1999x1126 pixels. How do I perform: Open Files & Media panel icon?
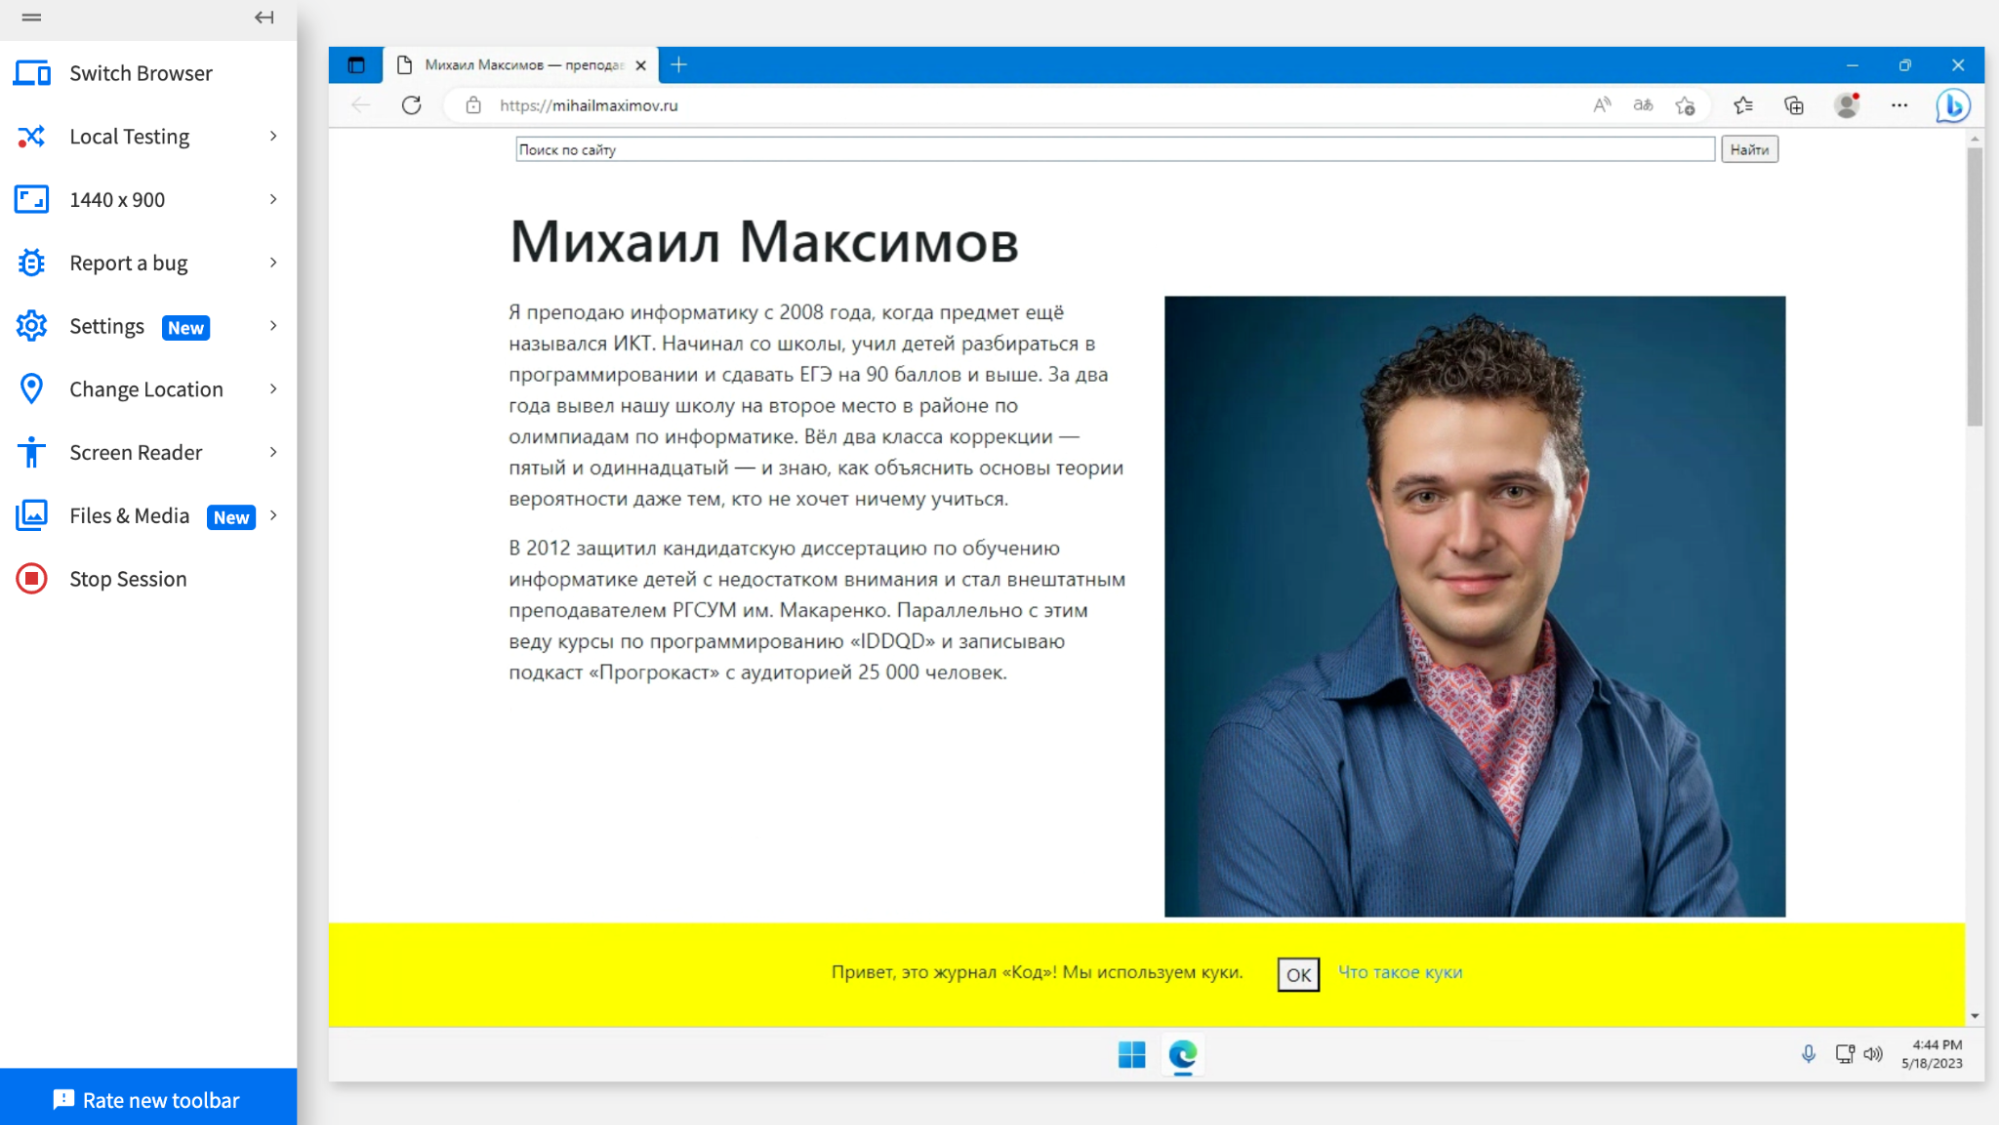(x=31, y=515)
